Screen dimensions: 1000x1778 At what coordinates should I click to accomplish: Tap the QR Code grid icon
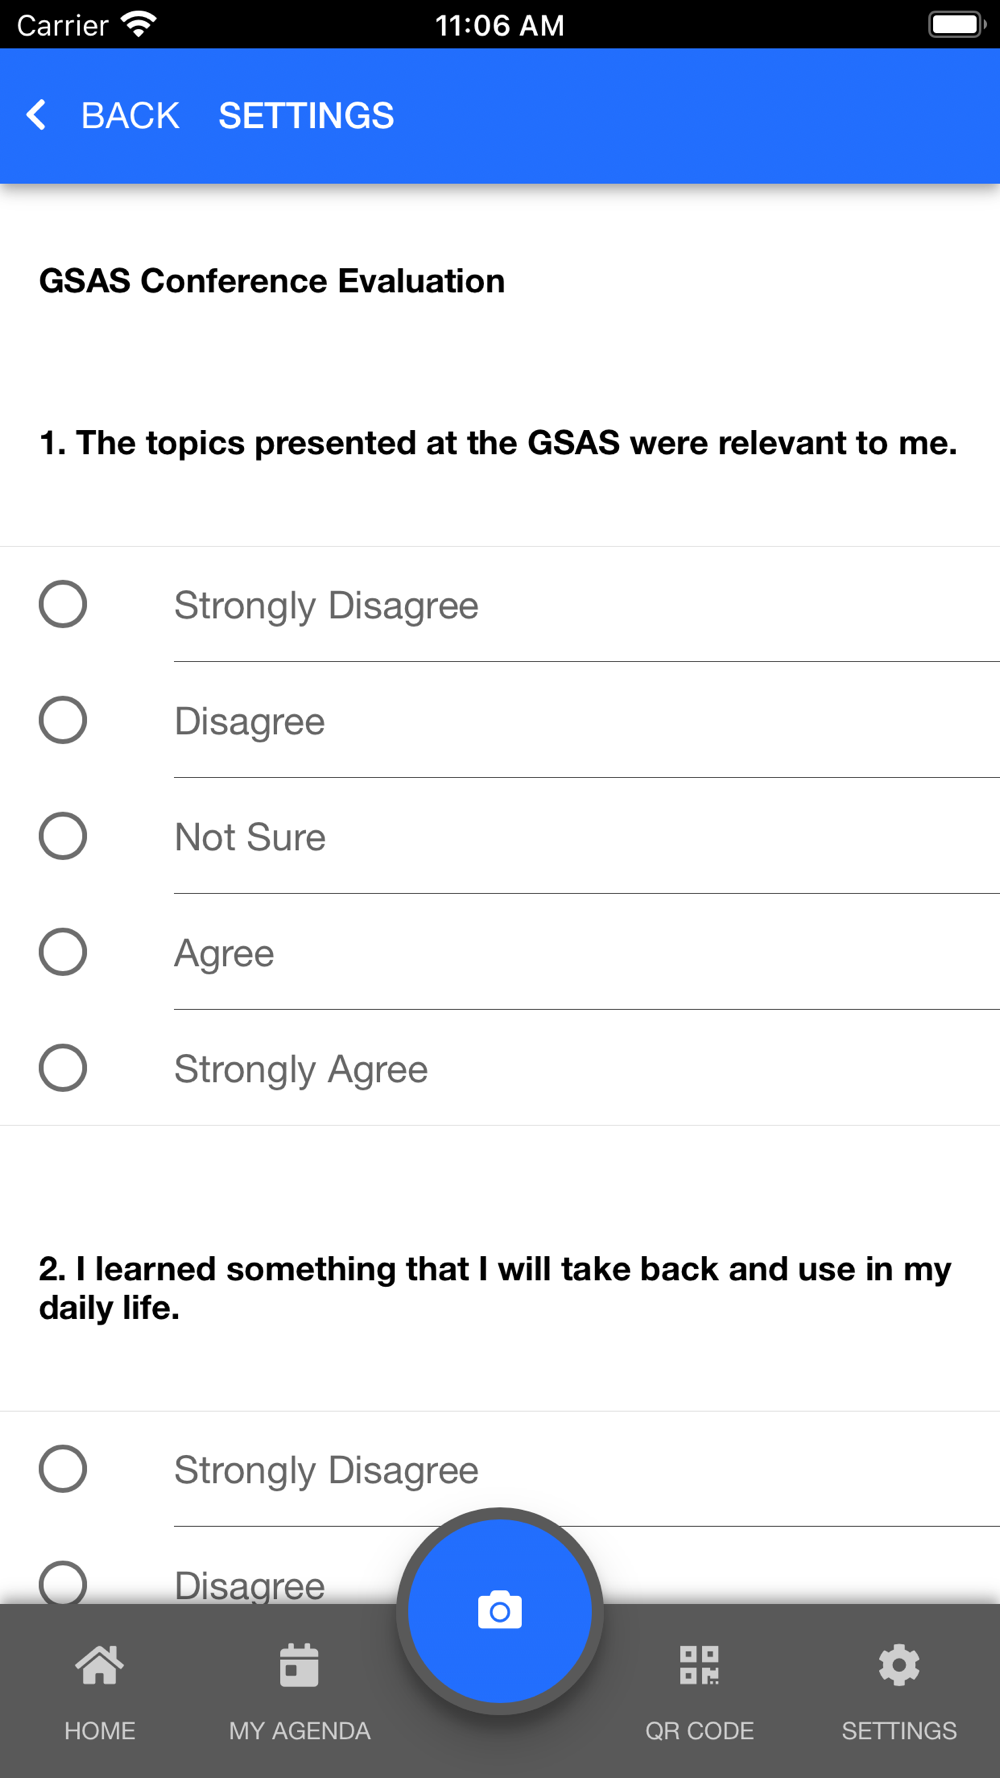pyautogui.click(x=699, y=1665)
